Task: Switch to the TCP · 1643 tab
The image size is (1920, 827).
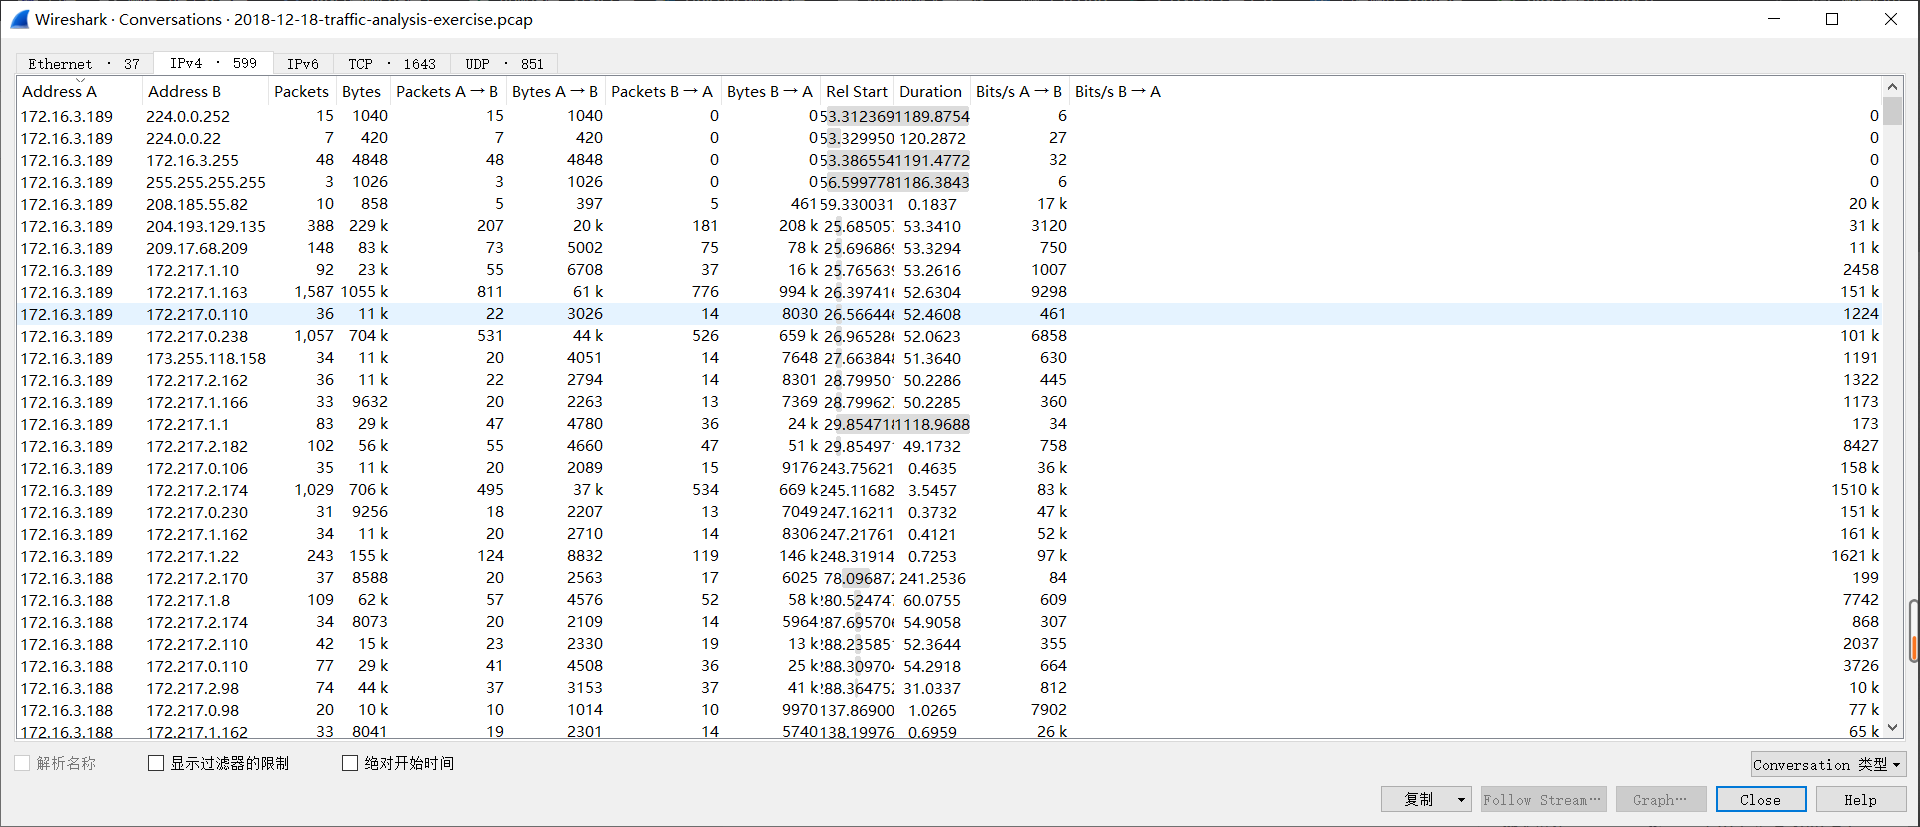Action: click(x=392, y=64)
